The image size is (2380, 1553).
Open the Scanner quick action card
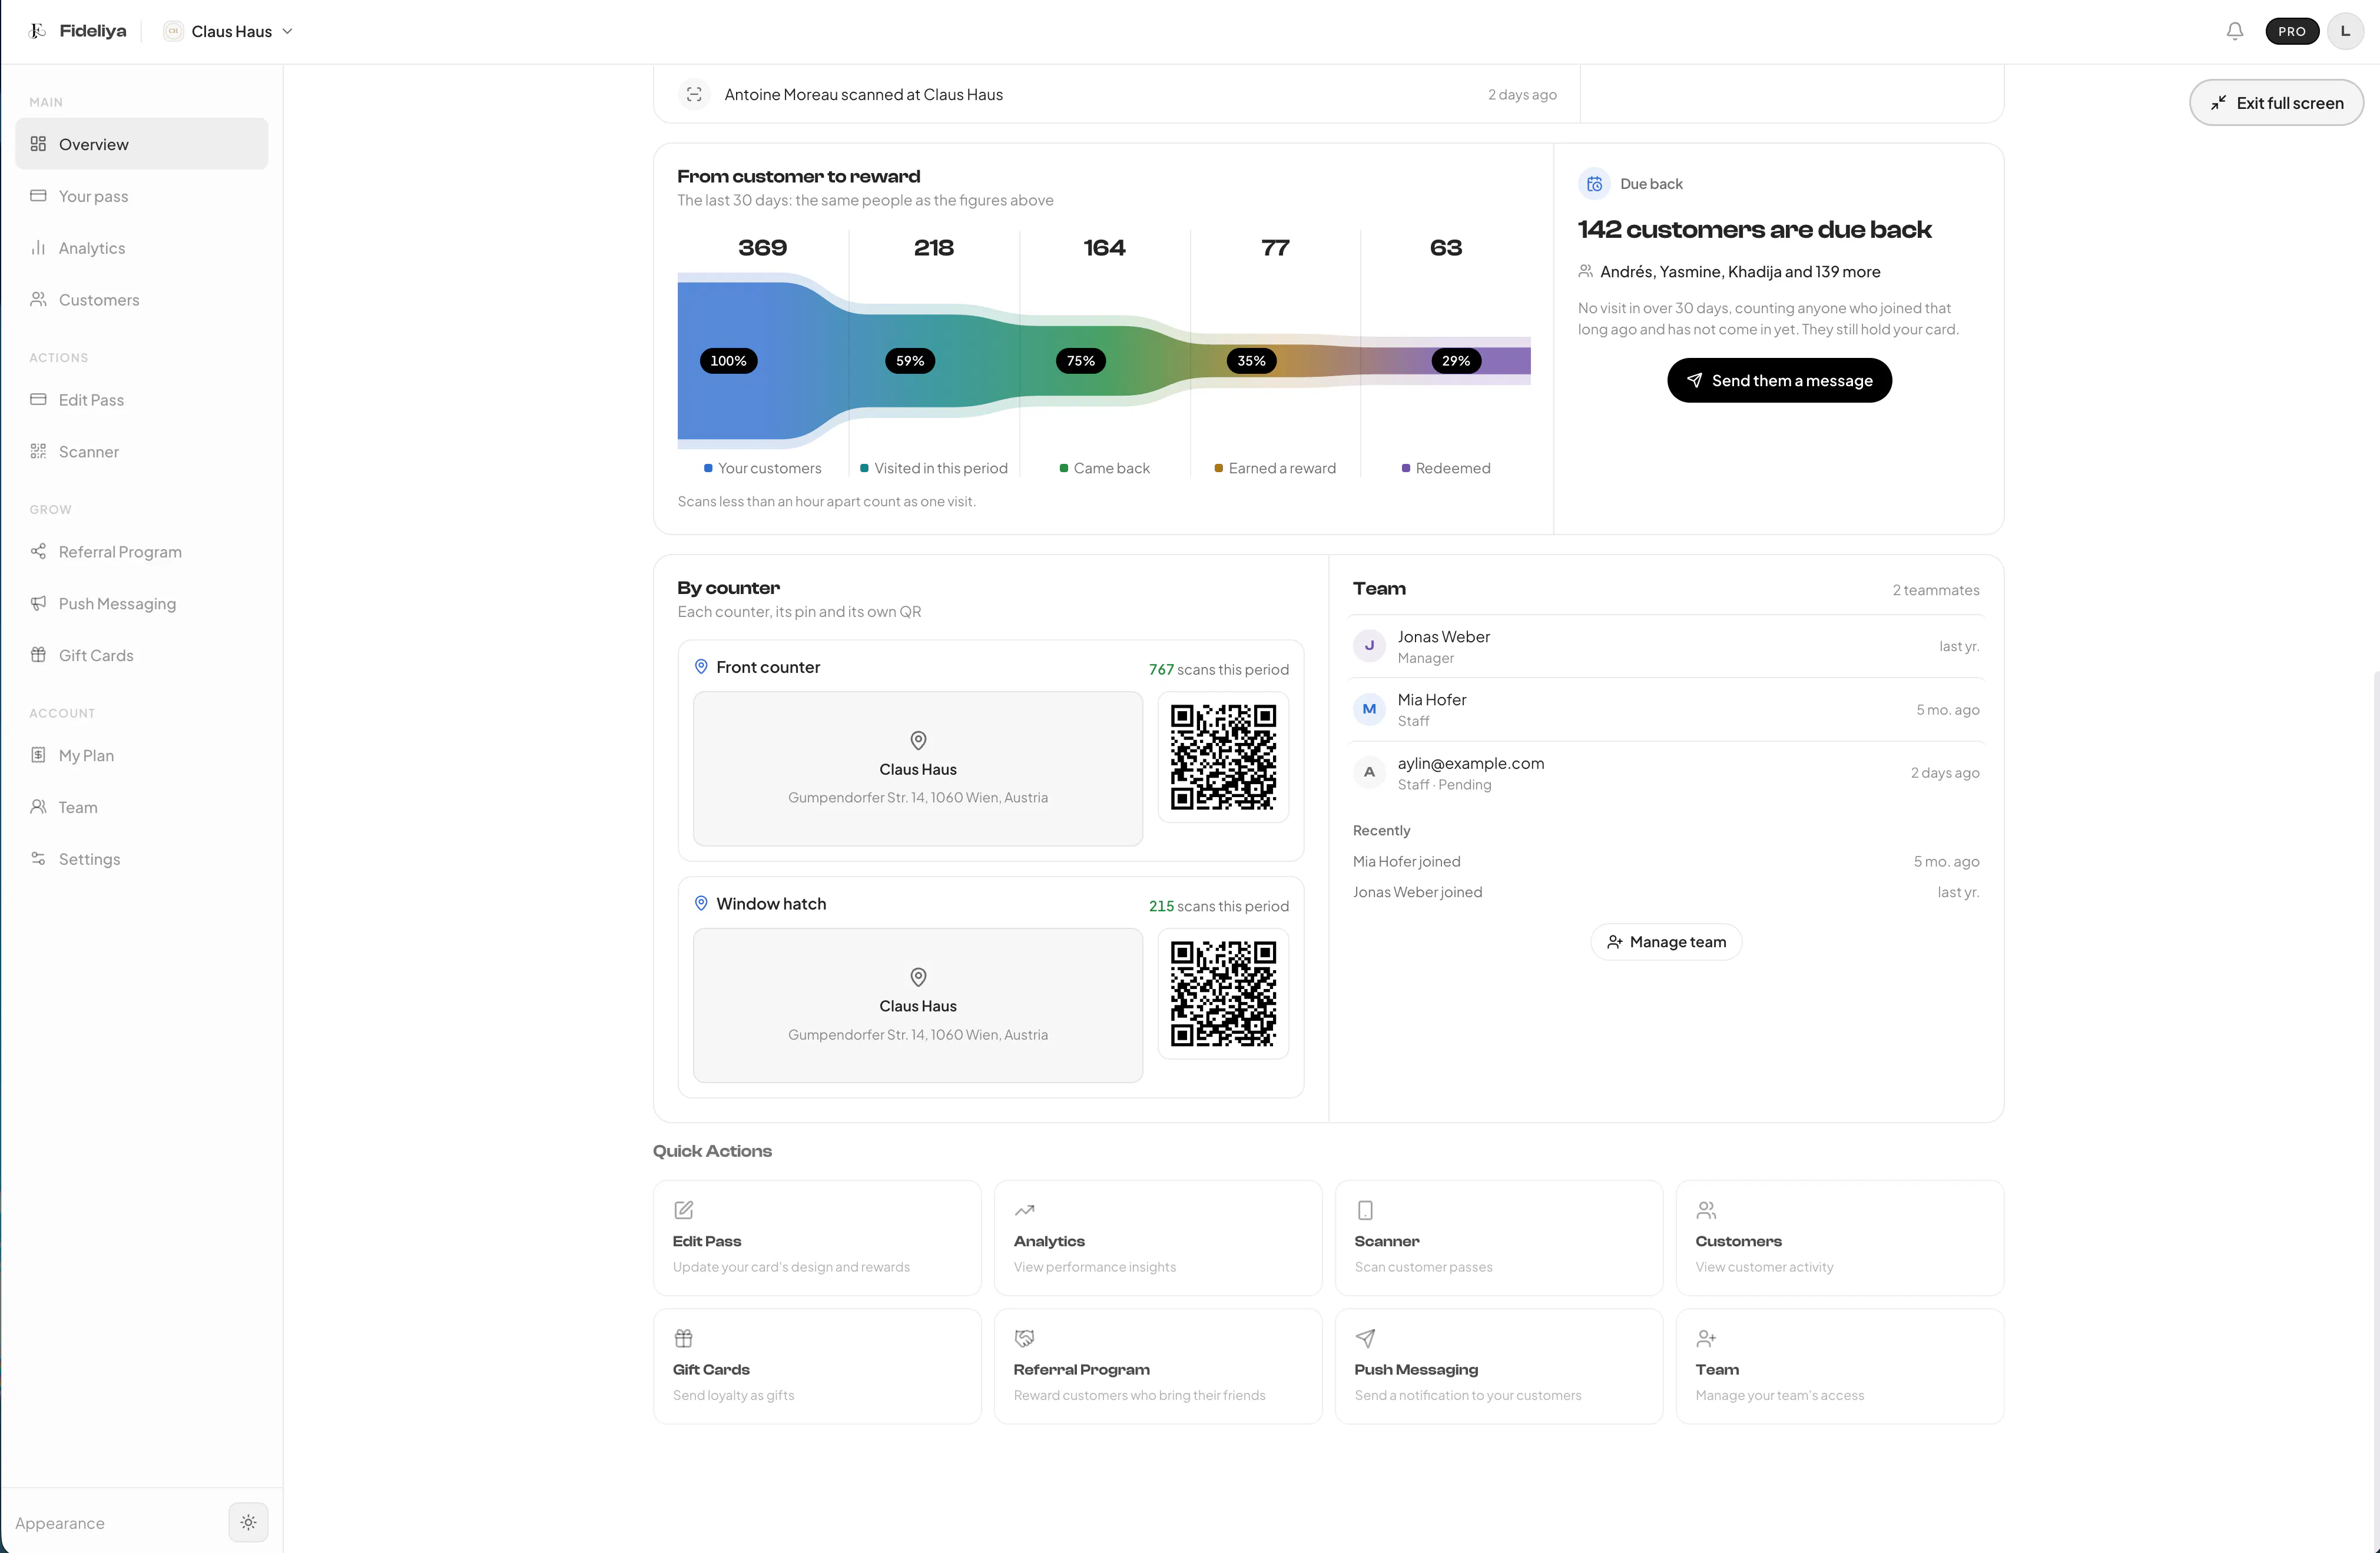coord(1499,1238)
